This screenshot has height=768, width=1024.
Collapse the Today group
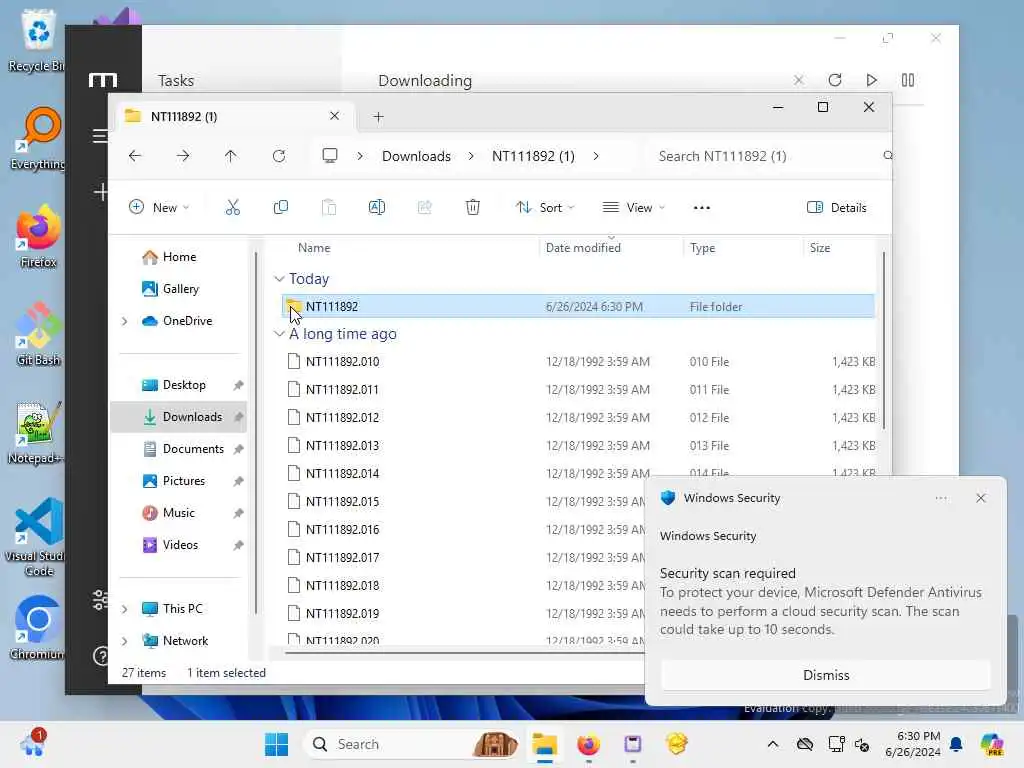coord(279,279)
